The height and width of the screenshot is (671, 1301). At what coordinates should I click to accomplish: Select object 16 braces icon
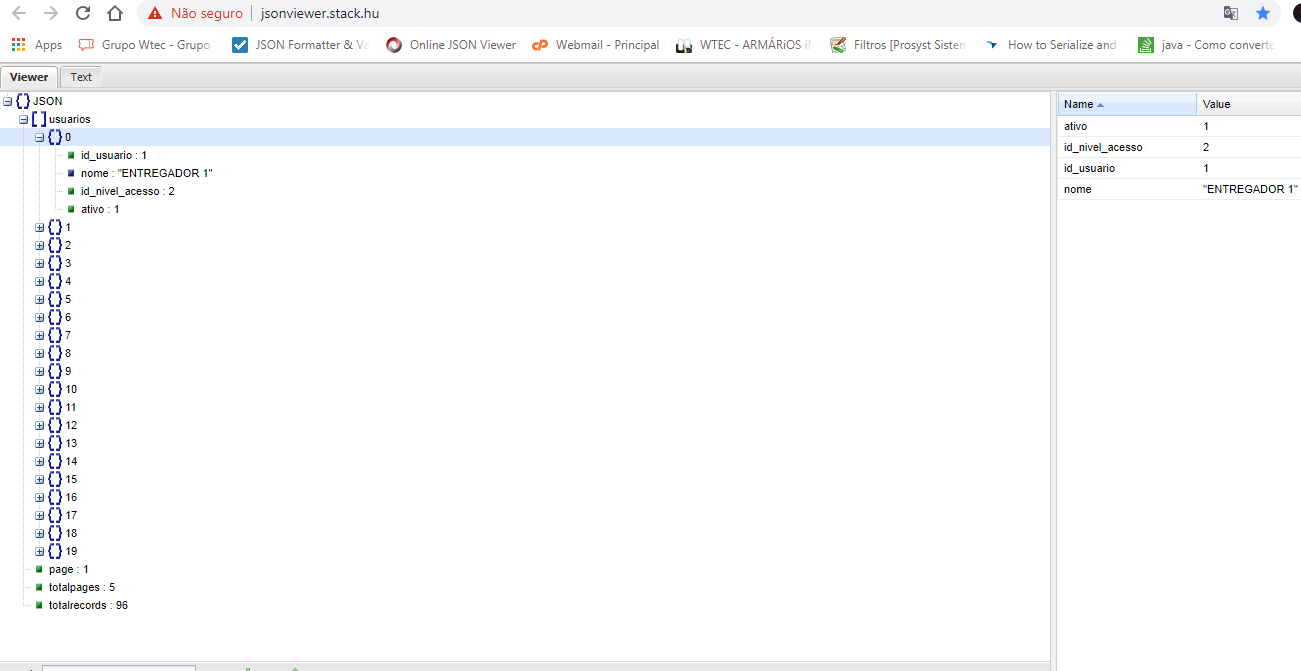click(55, 497)
